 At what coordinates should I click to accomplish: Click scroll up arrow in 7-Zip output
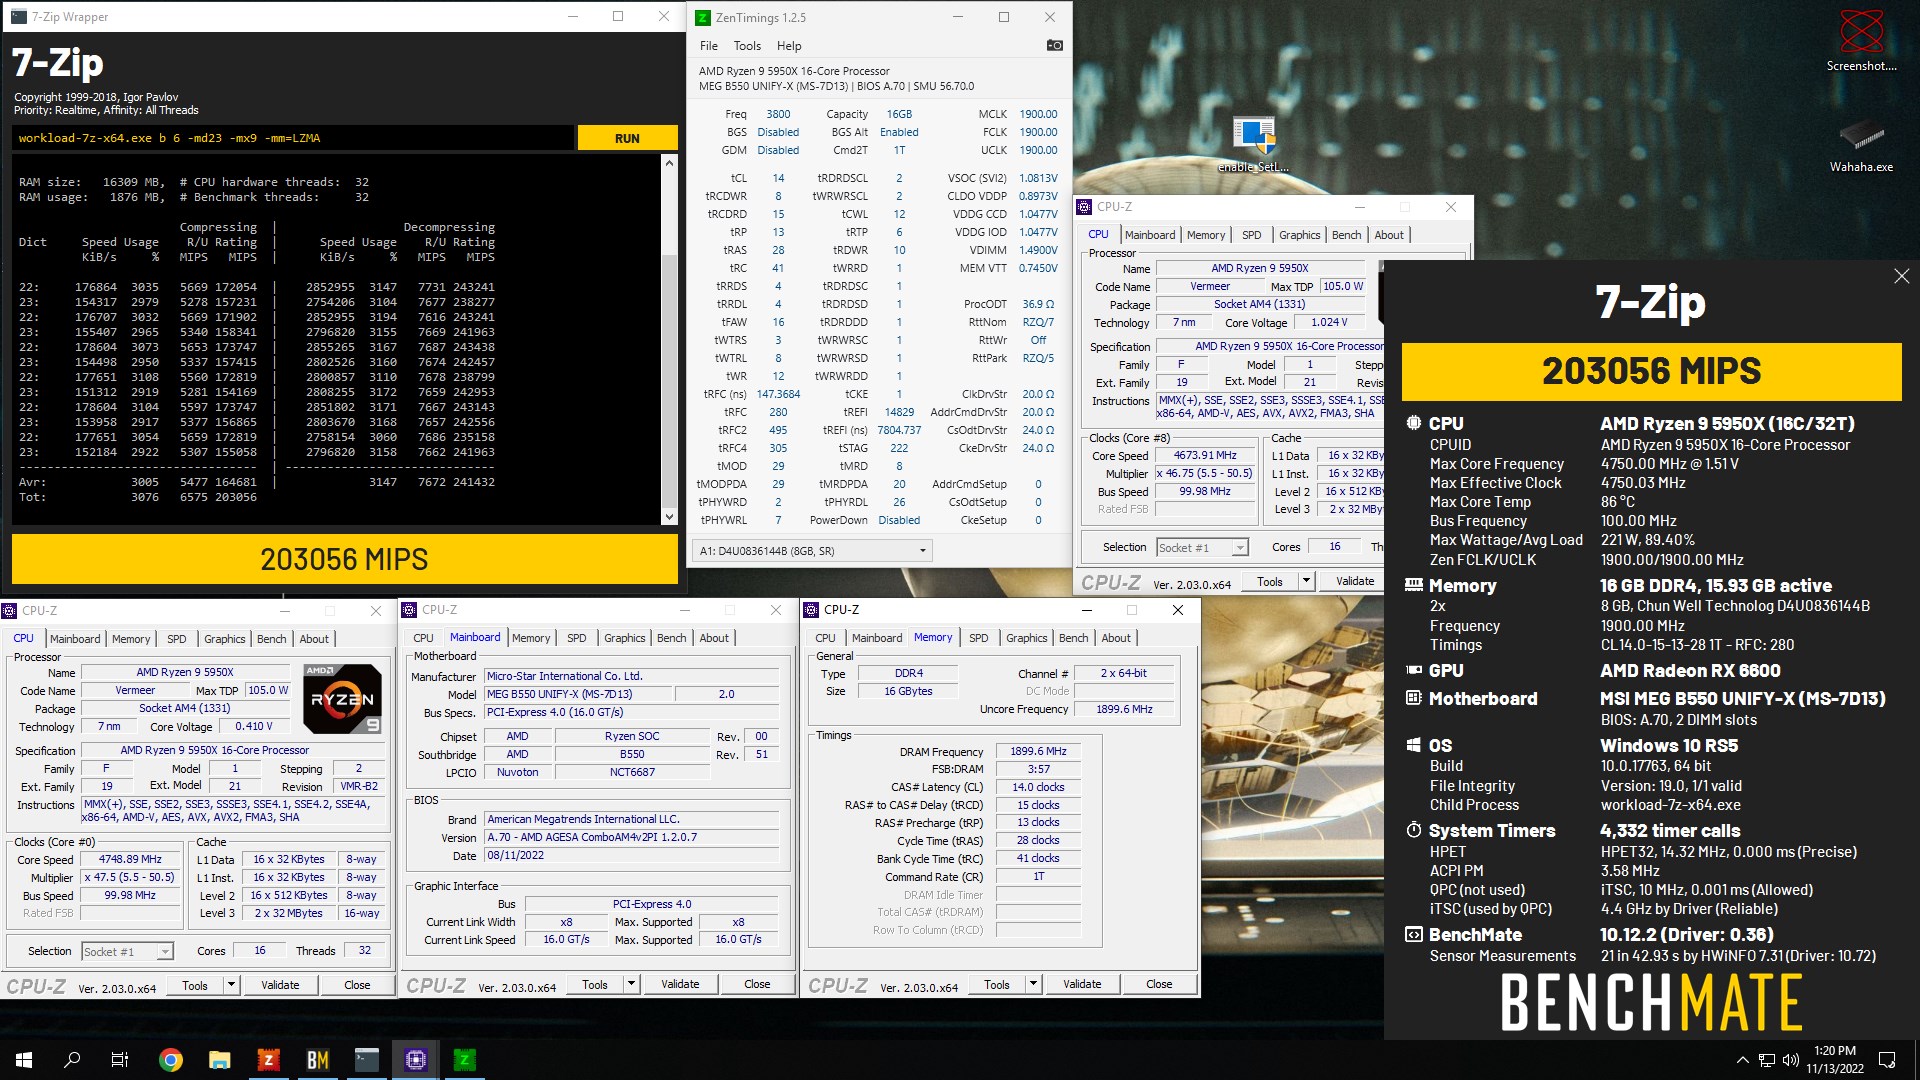click(x=669, y=161)
